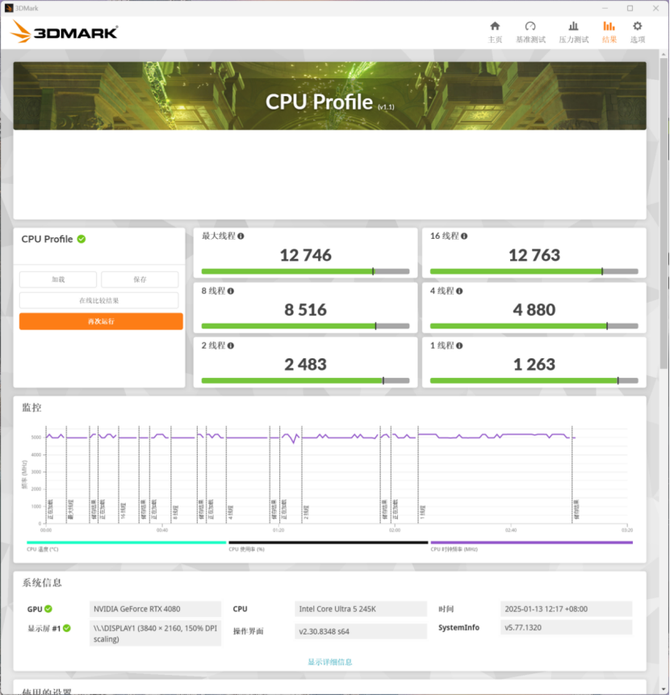Click info icon next to 8 线程

(x=231, y=291)
